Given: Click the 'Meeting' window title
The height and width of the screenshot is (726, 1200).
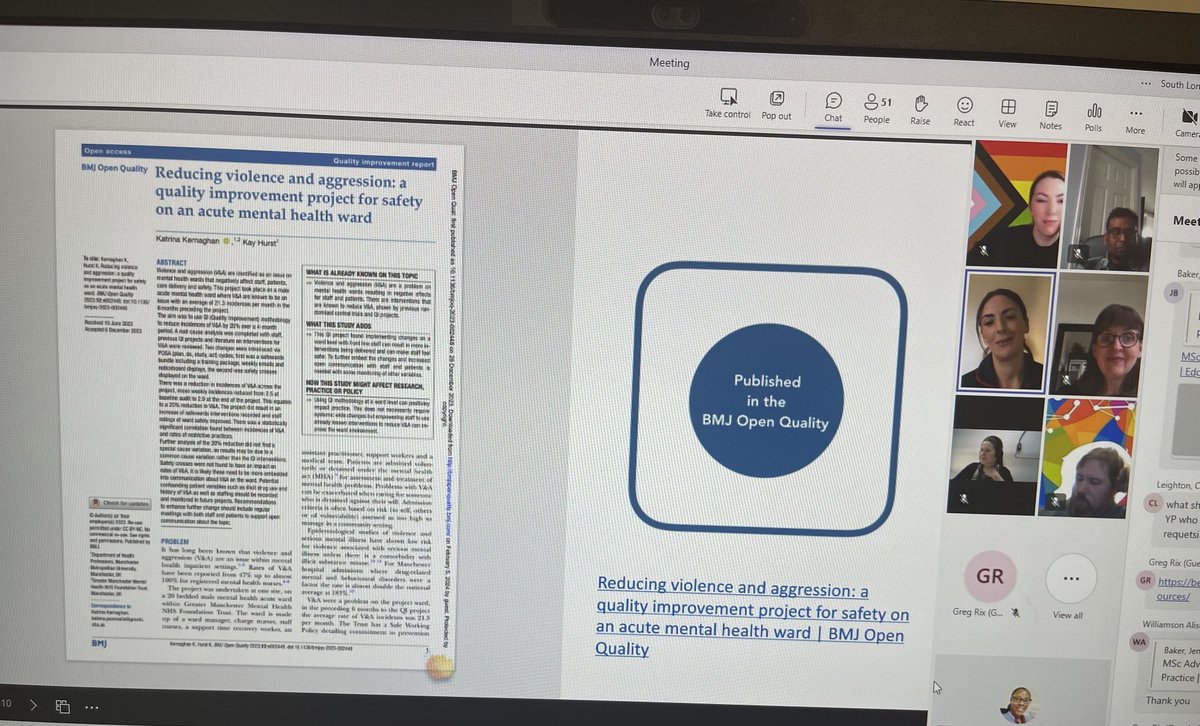Looking at the screenshot, I should [x=669, y=62].
